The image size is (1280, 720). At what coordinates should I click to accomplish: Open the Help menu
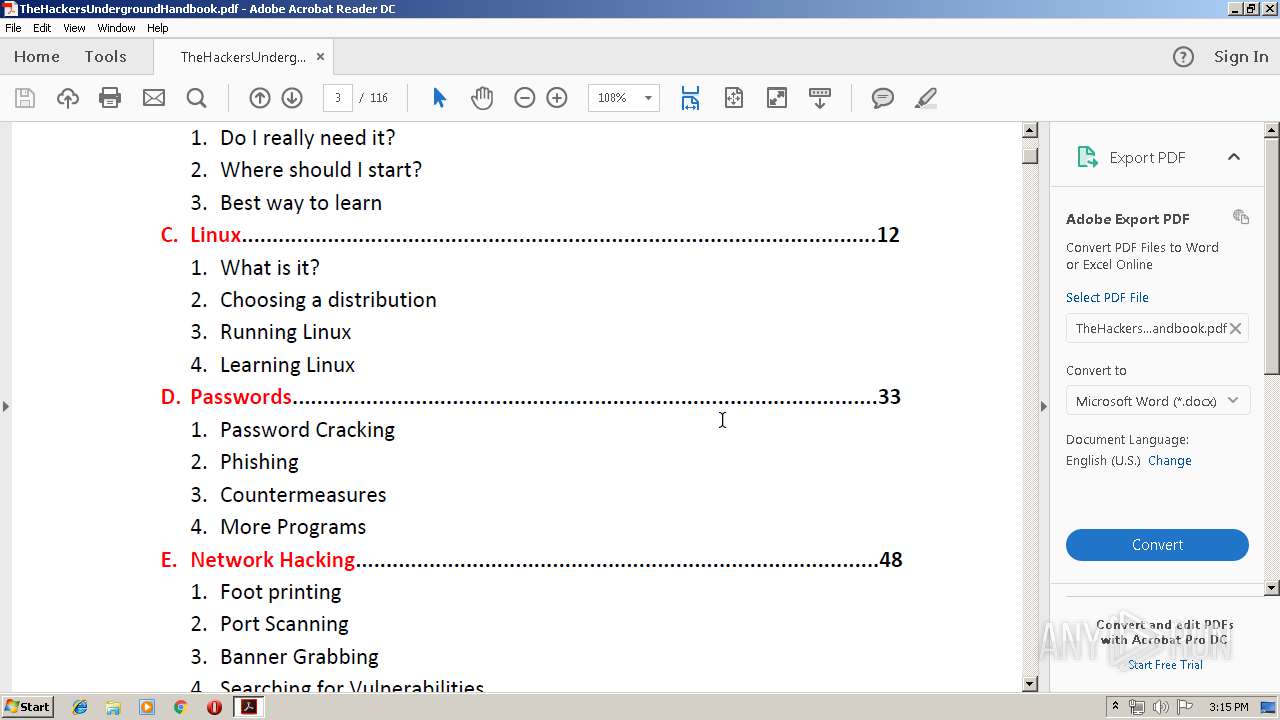[x=158, y=28]
